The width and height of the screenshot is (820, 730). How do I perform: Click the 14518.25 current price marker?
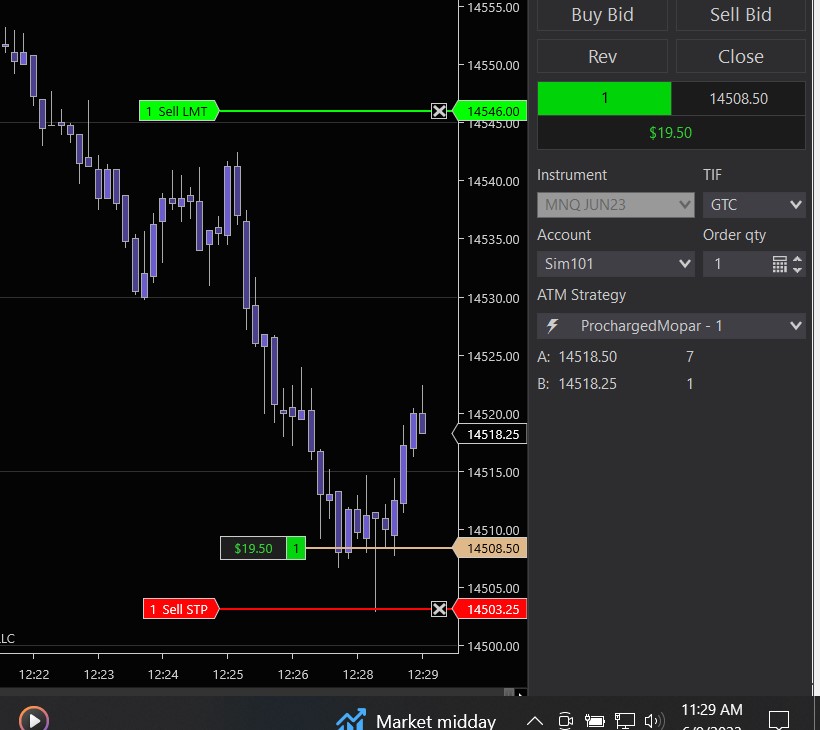tap(489, 434)
